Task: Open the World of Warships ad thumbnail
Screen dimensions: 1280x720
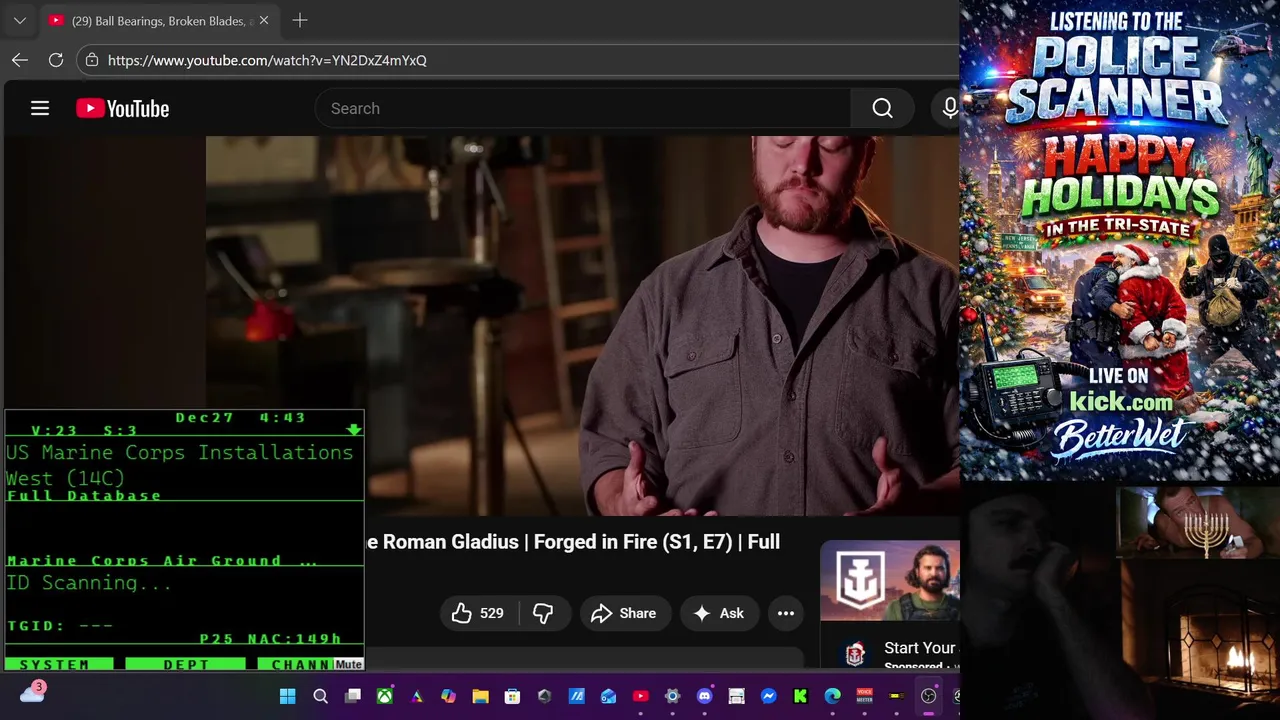Action: click(x=890, y=581)
